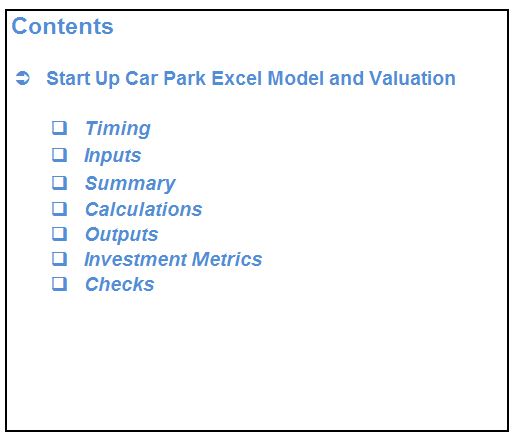This screenshot has height=437, width=514.
Task: Go to the Summary section
Action: (x=130, y=184)
